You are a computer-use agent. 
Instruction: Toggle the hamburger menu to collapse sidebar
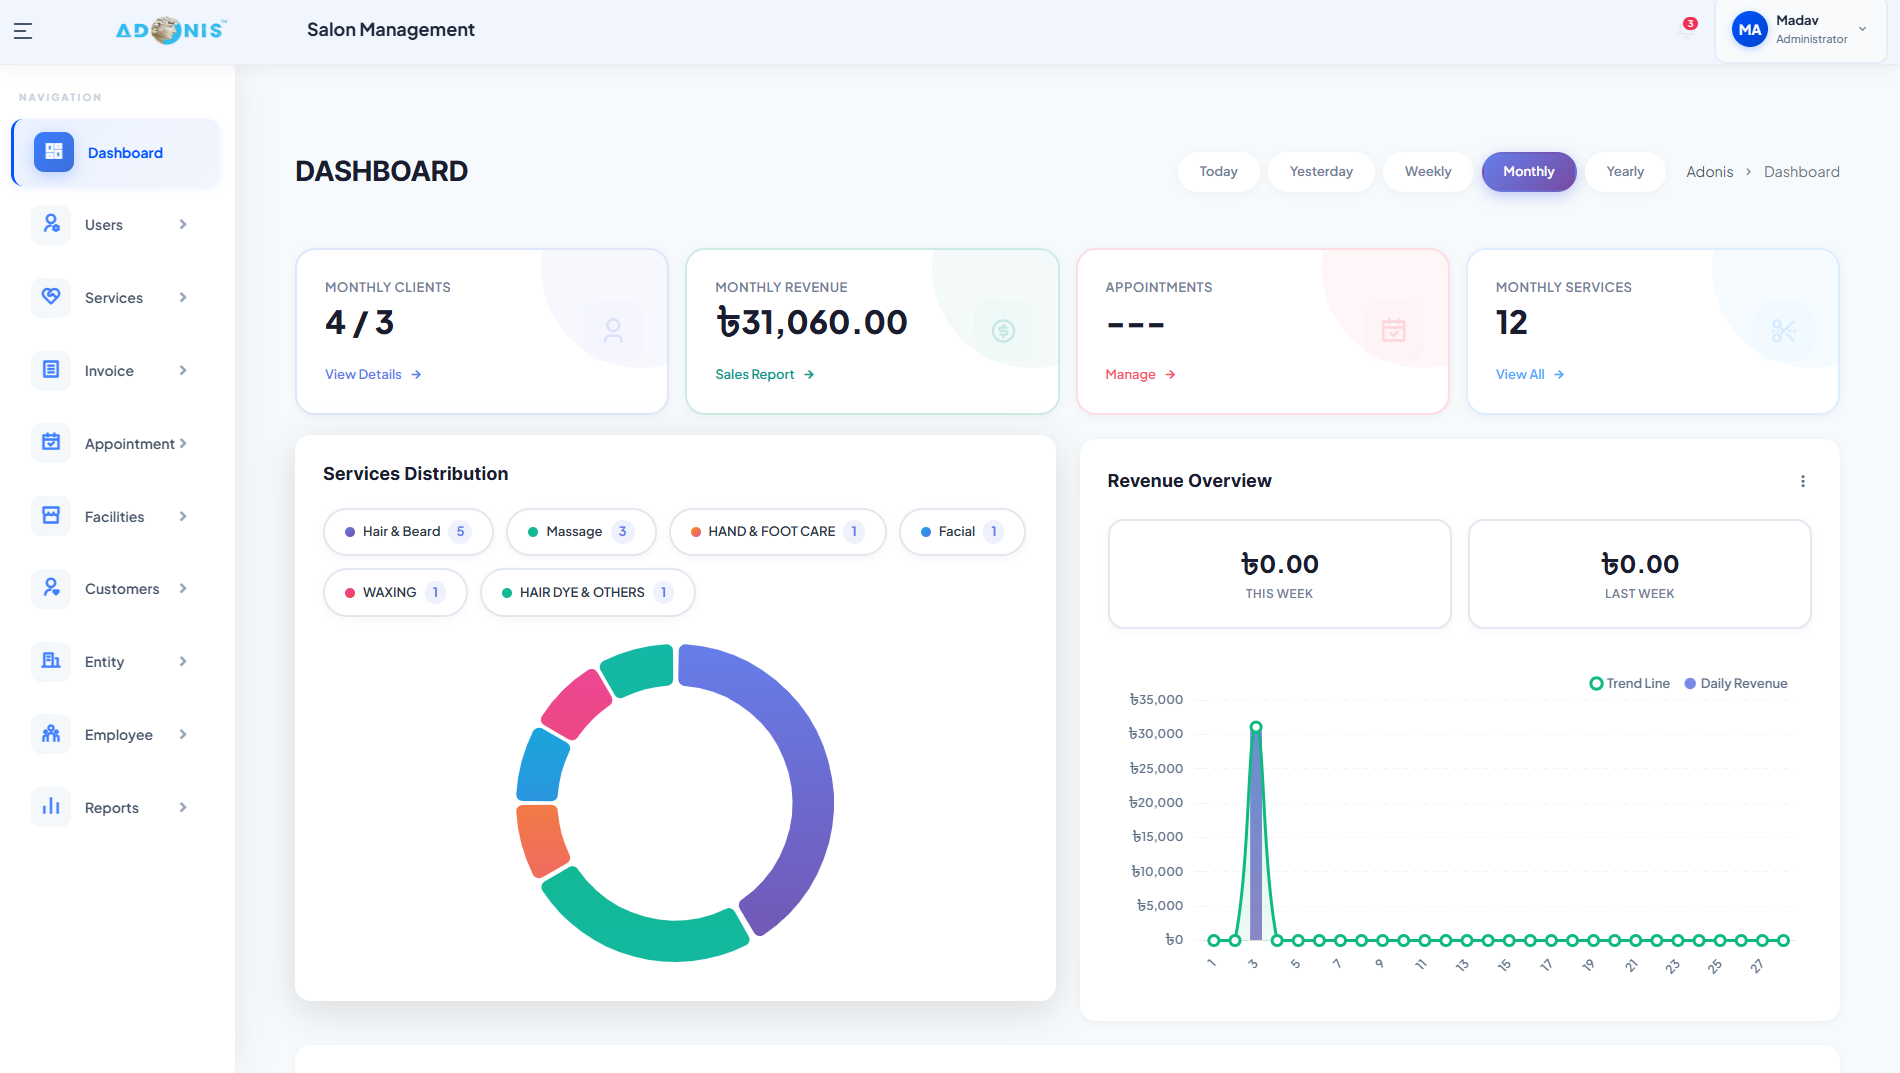(22, 30)
